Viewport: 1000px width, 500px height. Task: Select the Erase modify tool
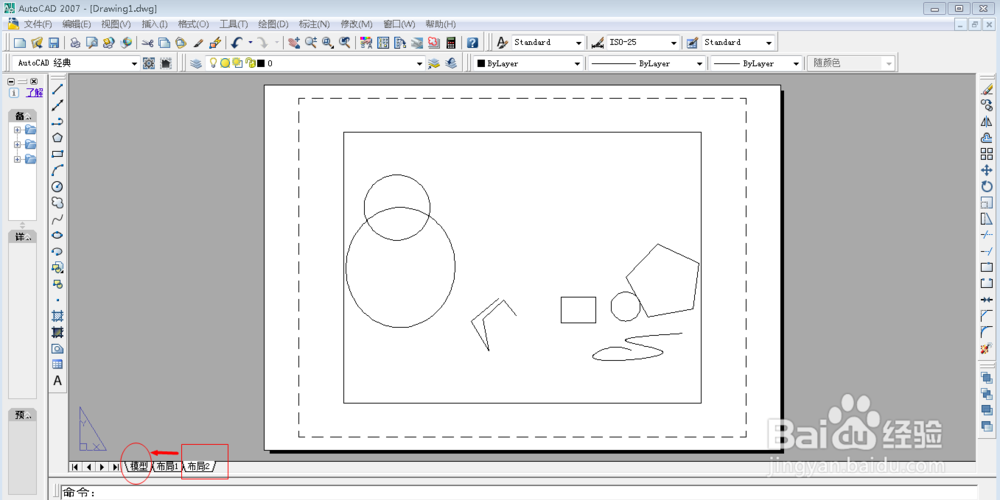pos(987,89)
